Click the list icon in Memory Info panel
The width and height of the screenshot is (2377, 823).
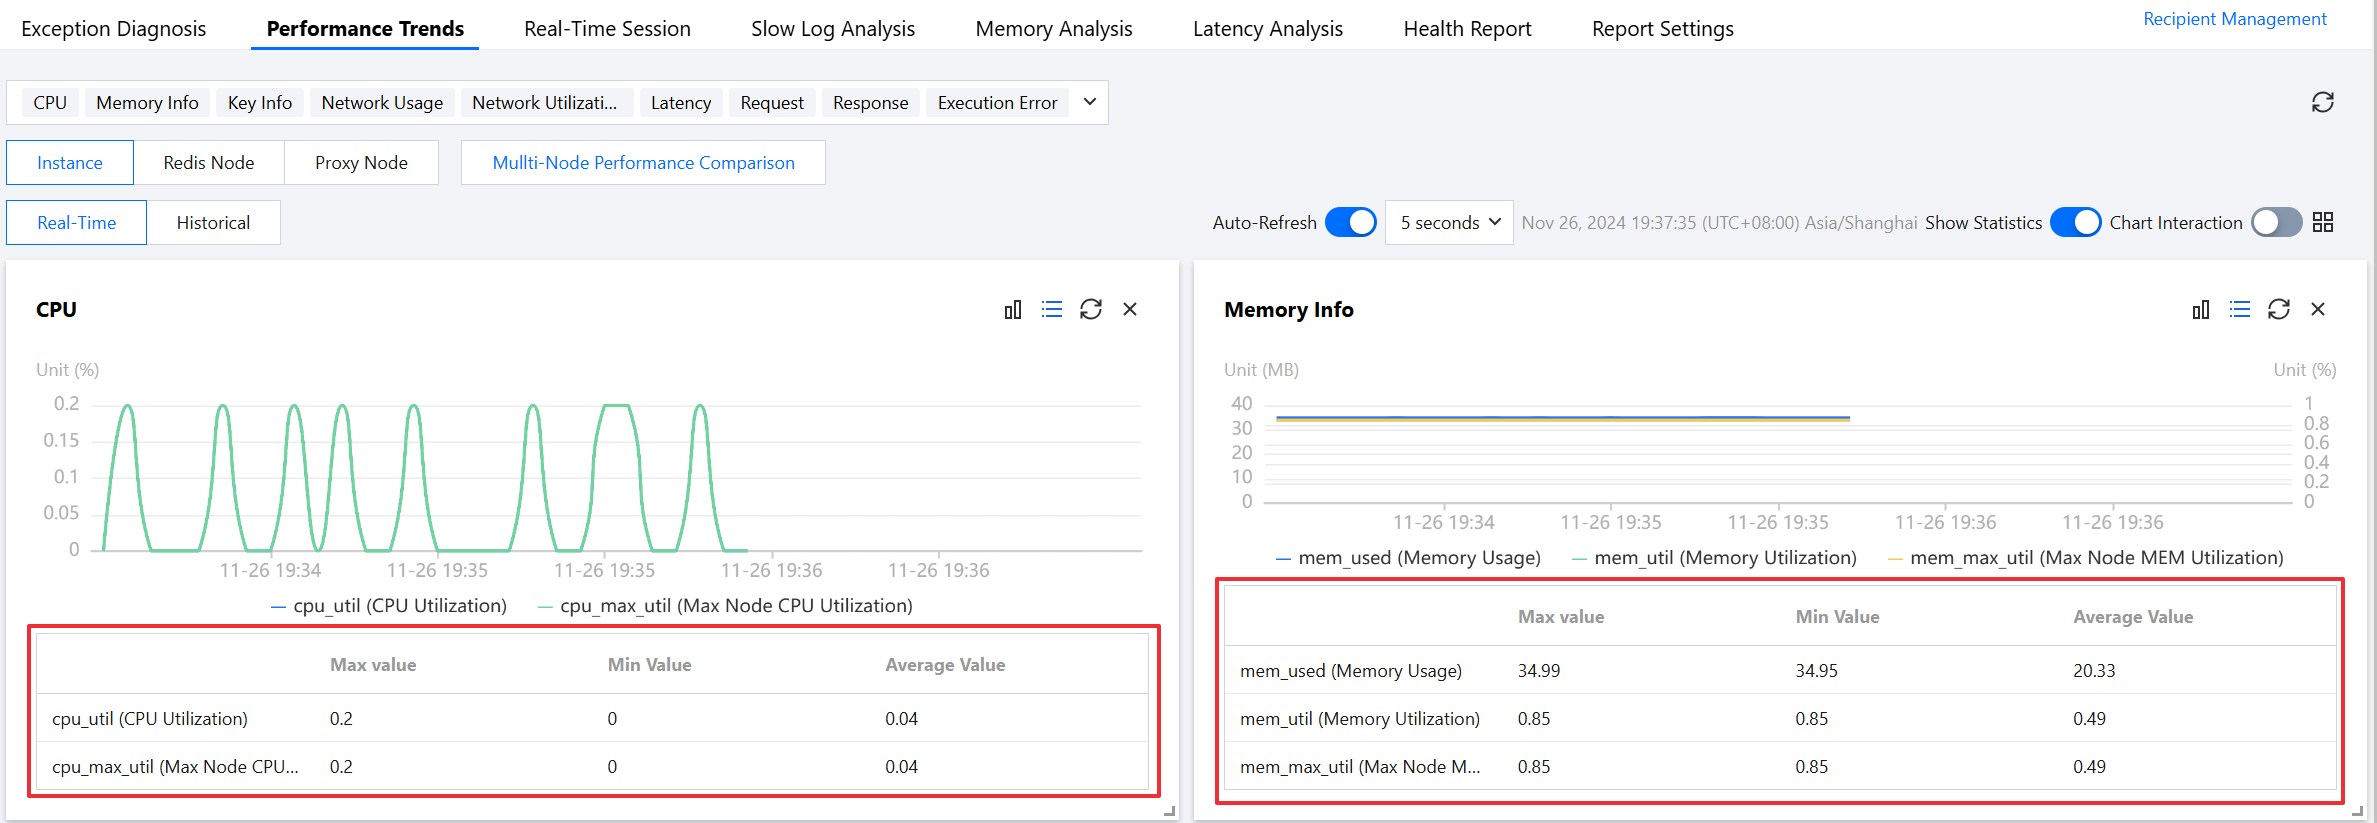click(x=2240, y=310)
